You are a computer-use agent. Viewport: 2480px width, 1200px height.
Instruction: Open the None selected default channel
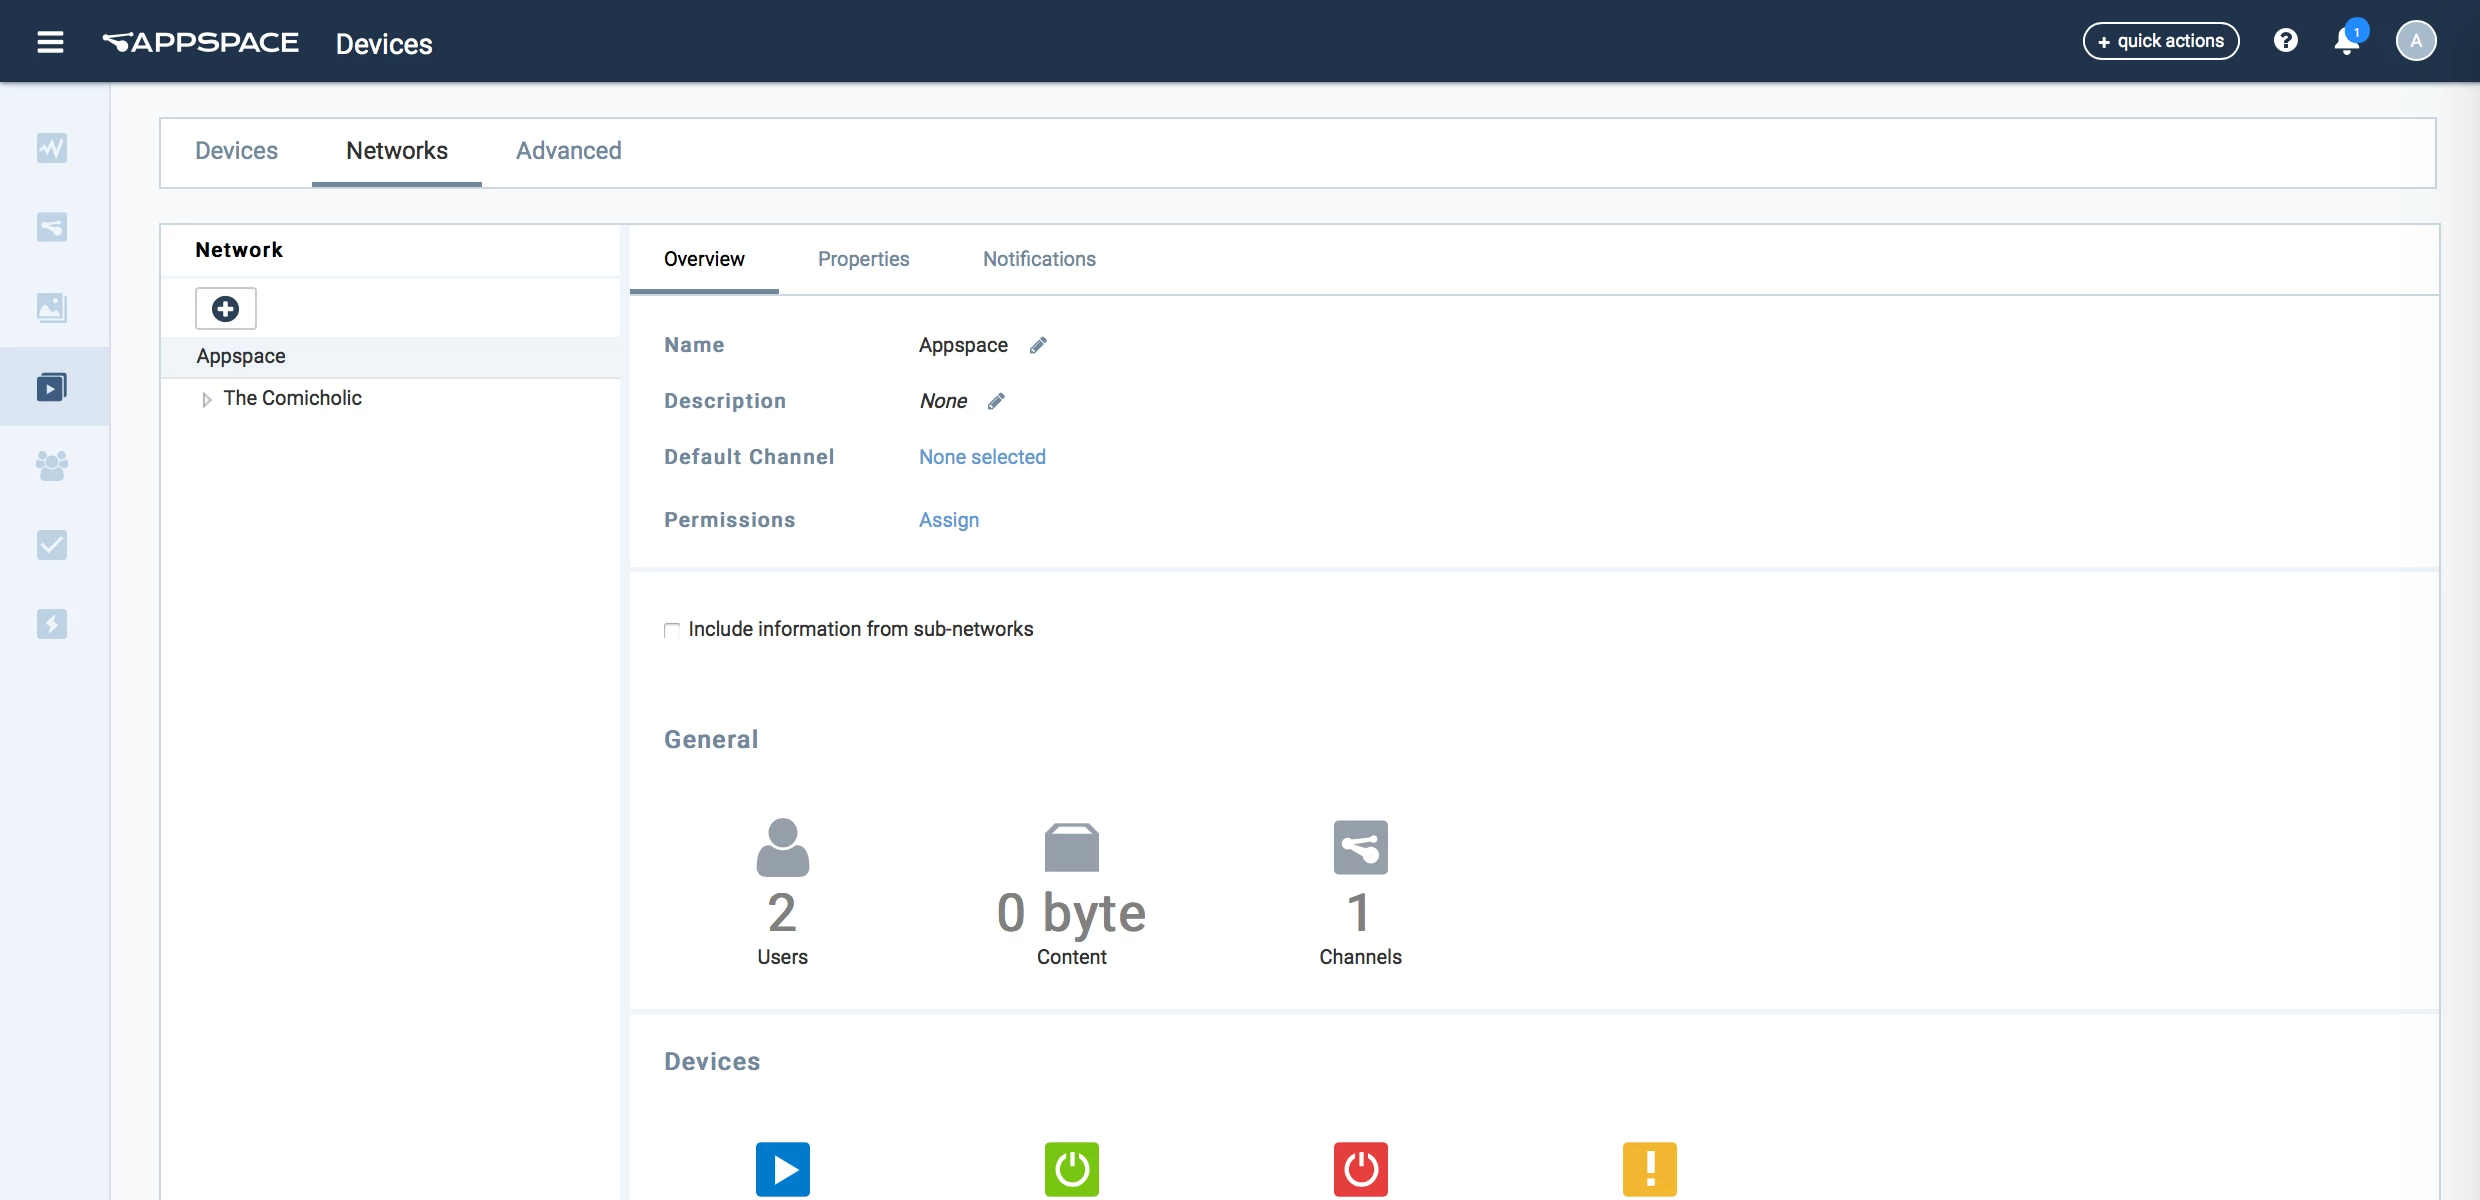click(981, 457)
